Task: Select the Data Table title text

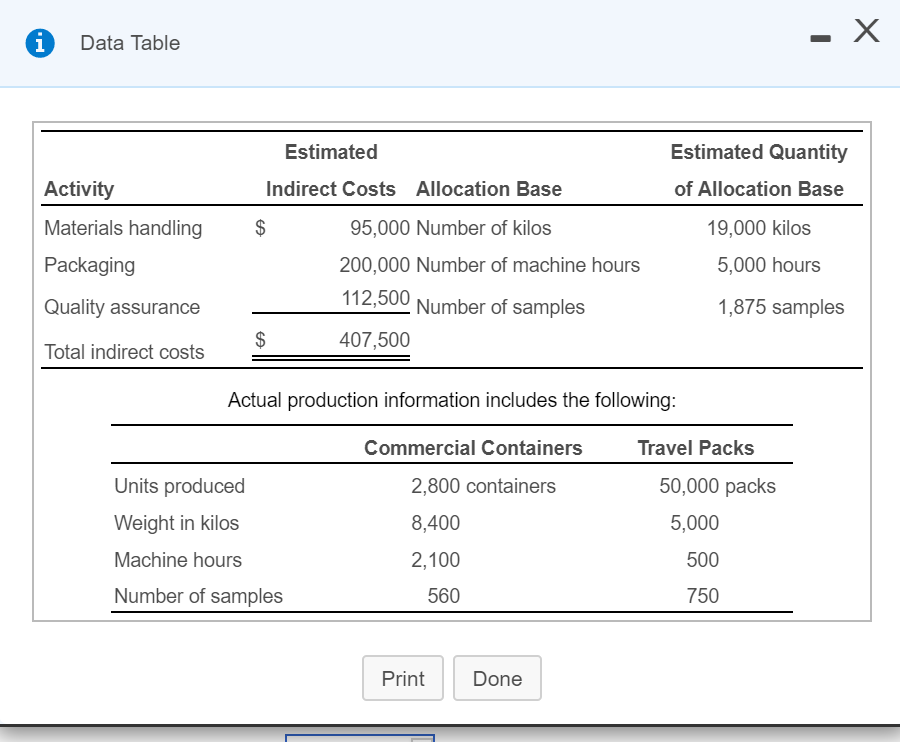Action: pos(130,43)
